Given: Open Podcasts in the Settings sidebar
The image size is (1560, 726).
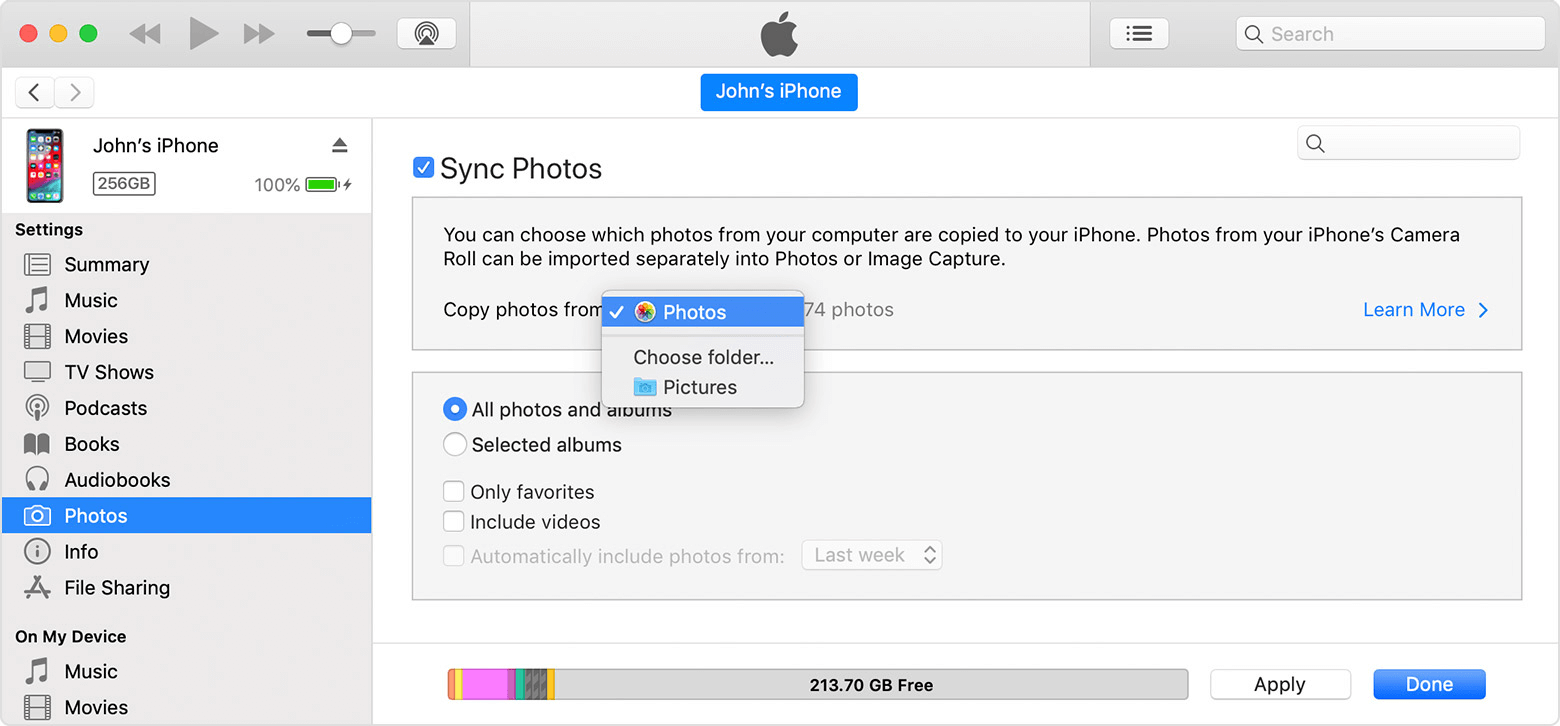Looking at the screenshot, I should (x=105, y=408).
